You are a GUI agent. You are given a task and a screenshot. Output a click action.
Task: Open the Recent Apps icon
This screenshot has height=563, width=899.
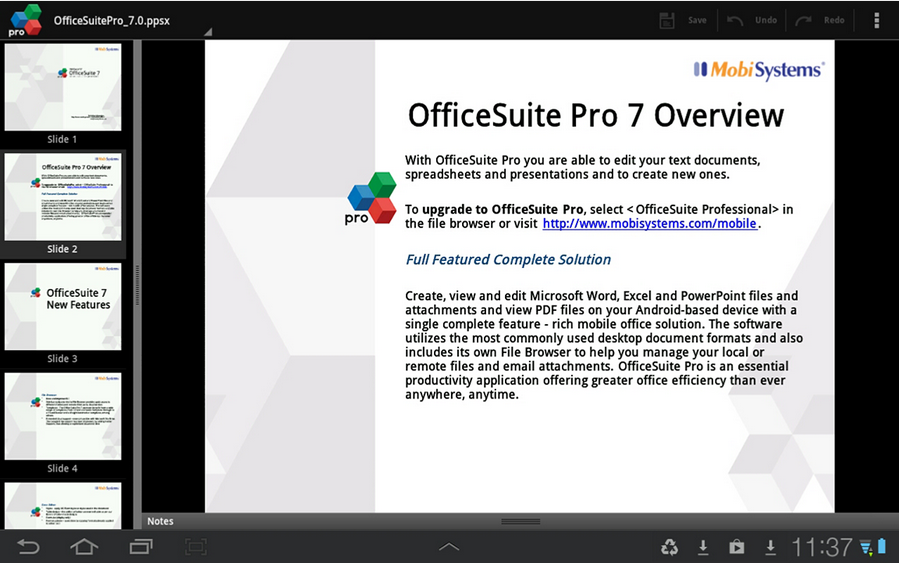tap(141, 547)
